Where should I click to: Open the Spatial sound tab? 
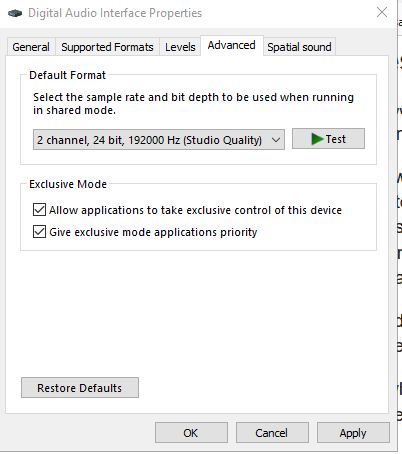[x=299, y=47]
